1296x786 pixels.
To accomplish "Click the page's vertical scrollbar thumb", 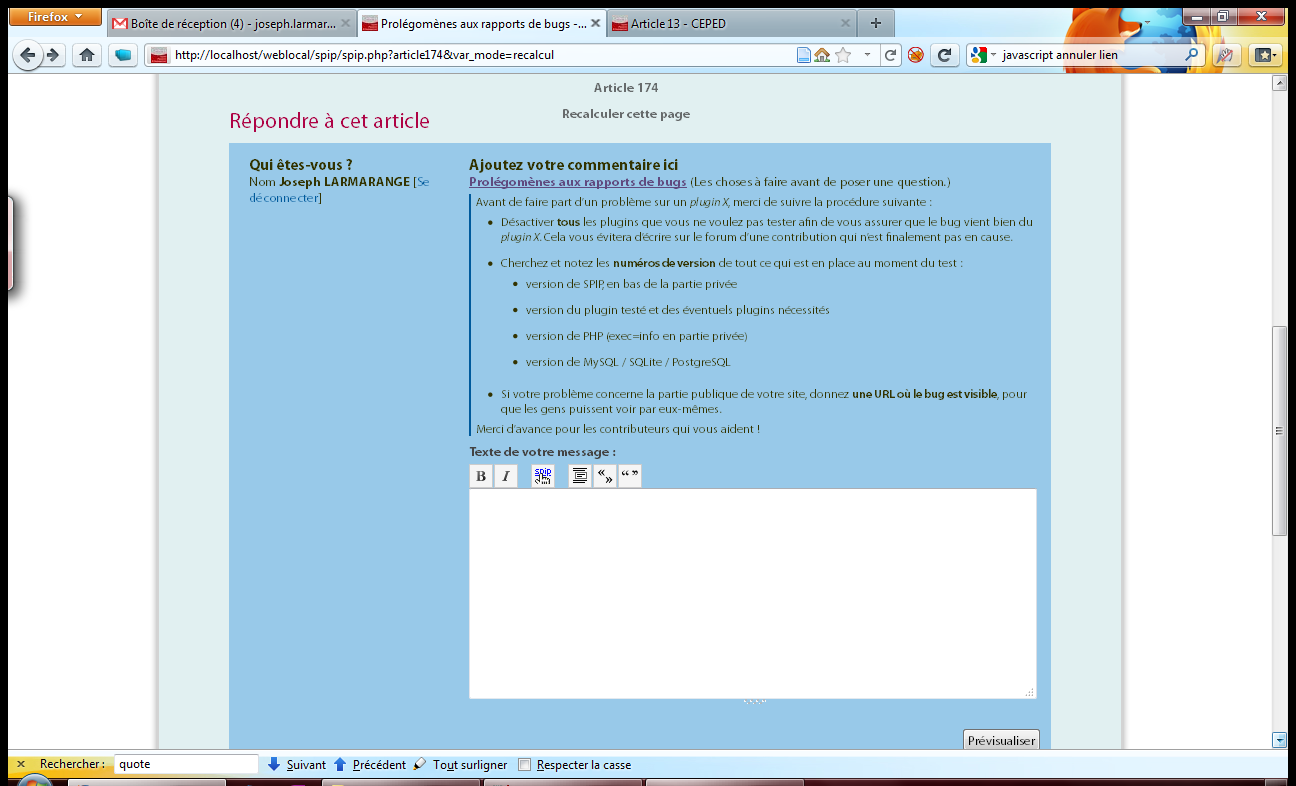I will pos(1279,430).
